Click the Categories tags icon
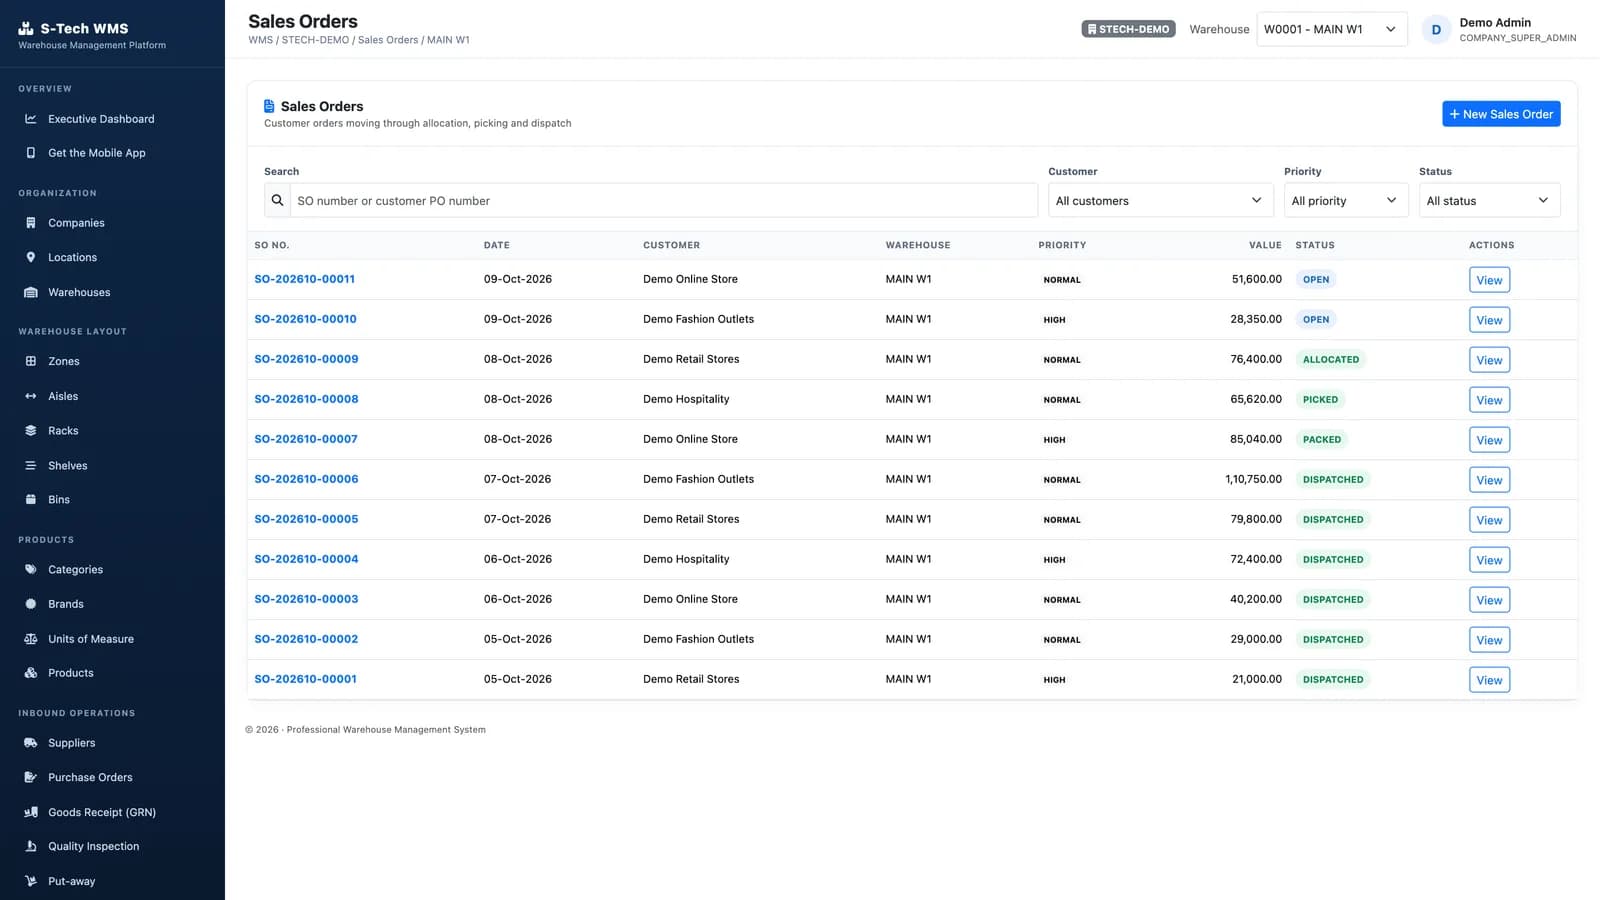Image resolution: width=1600 pixels, height=900 pixels. tap(31, 570)
